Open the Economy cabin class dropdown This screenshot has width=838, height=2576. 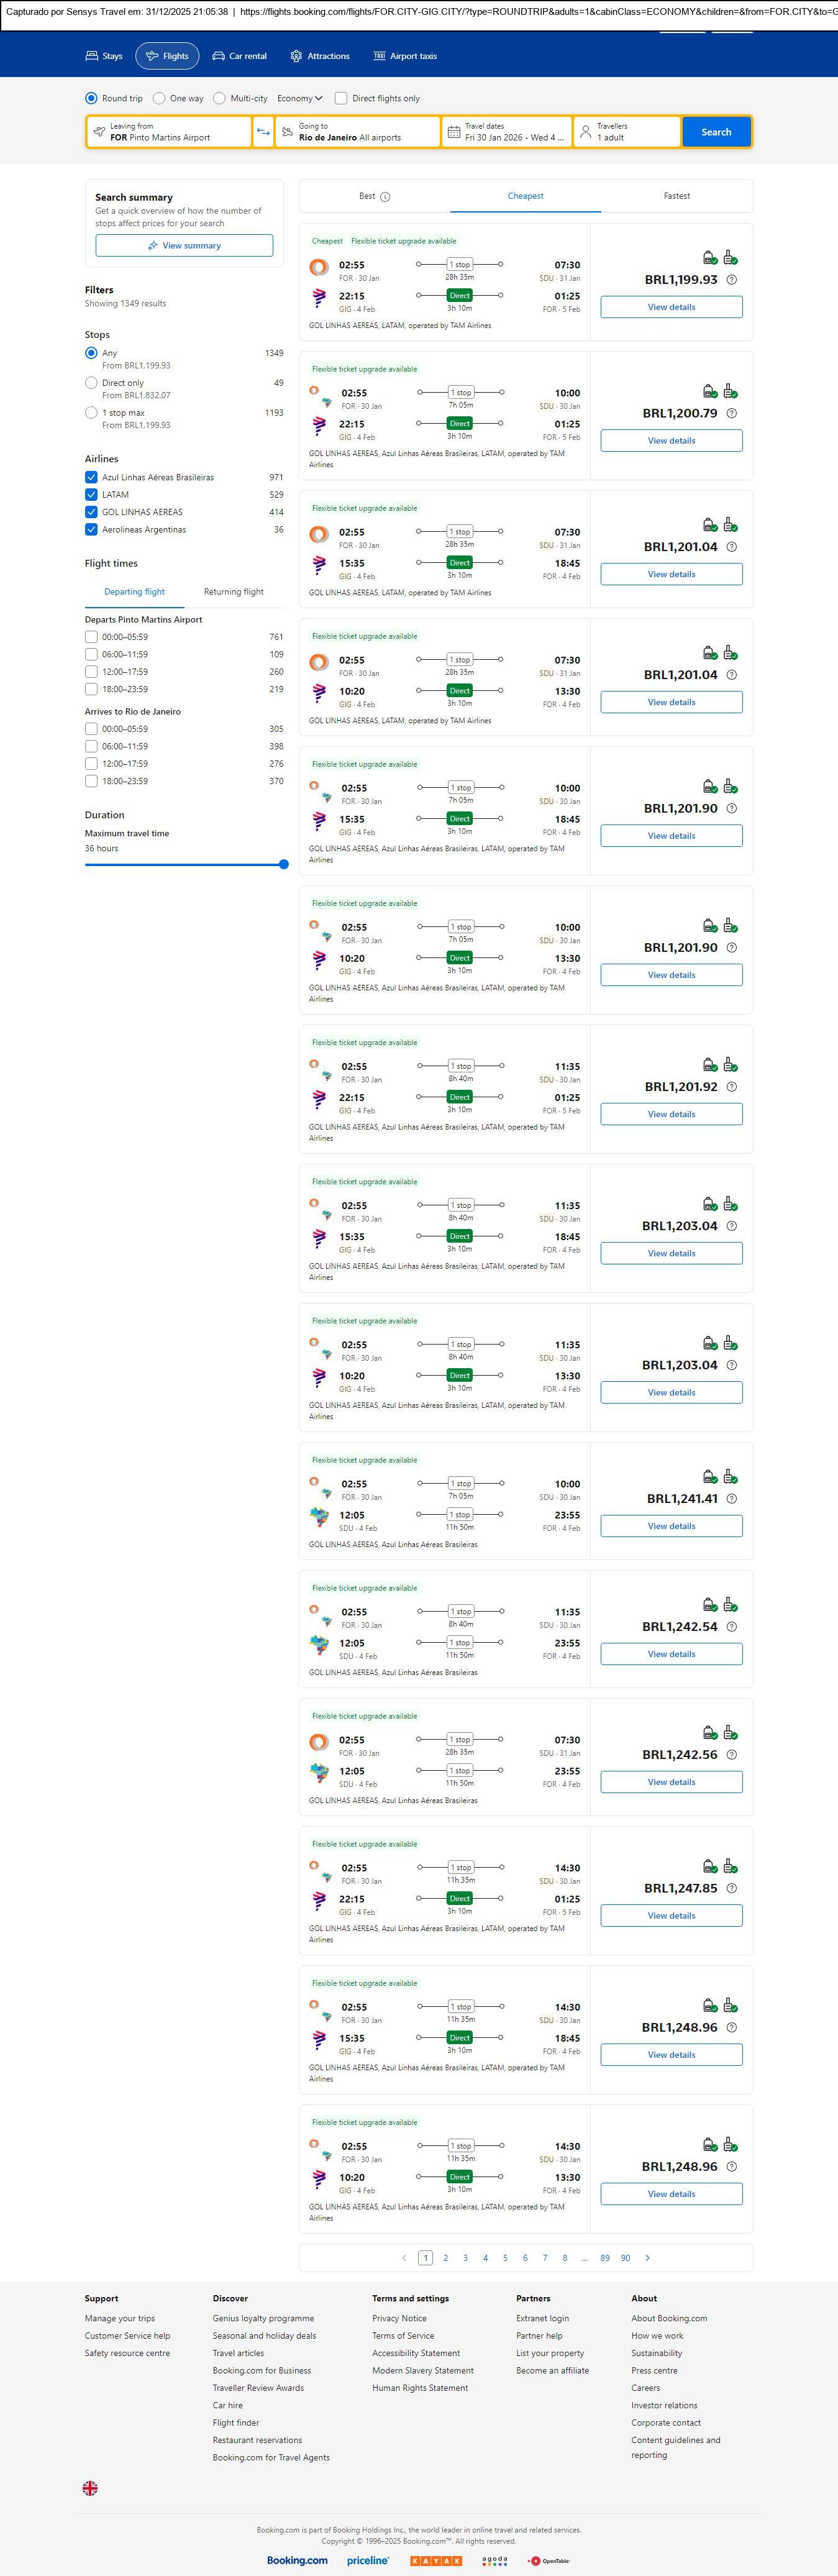(299, 98)
